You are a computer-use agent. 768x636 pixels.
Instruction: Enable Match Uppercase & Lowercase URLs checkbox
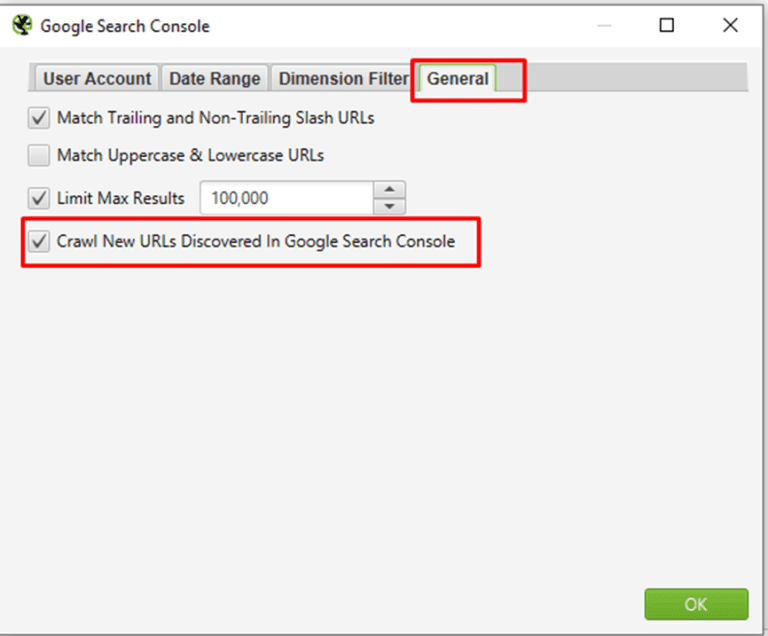[39, 155]
